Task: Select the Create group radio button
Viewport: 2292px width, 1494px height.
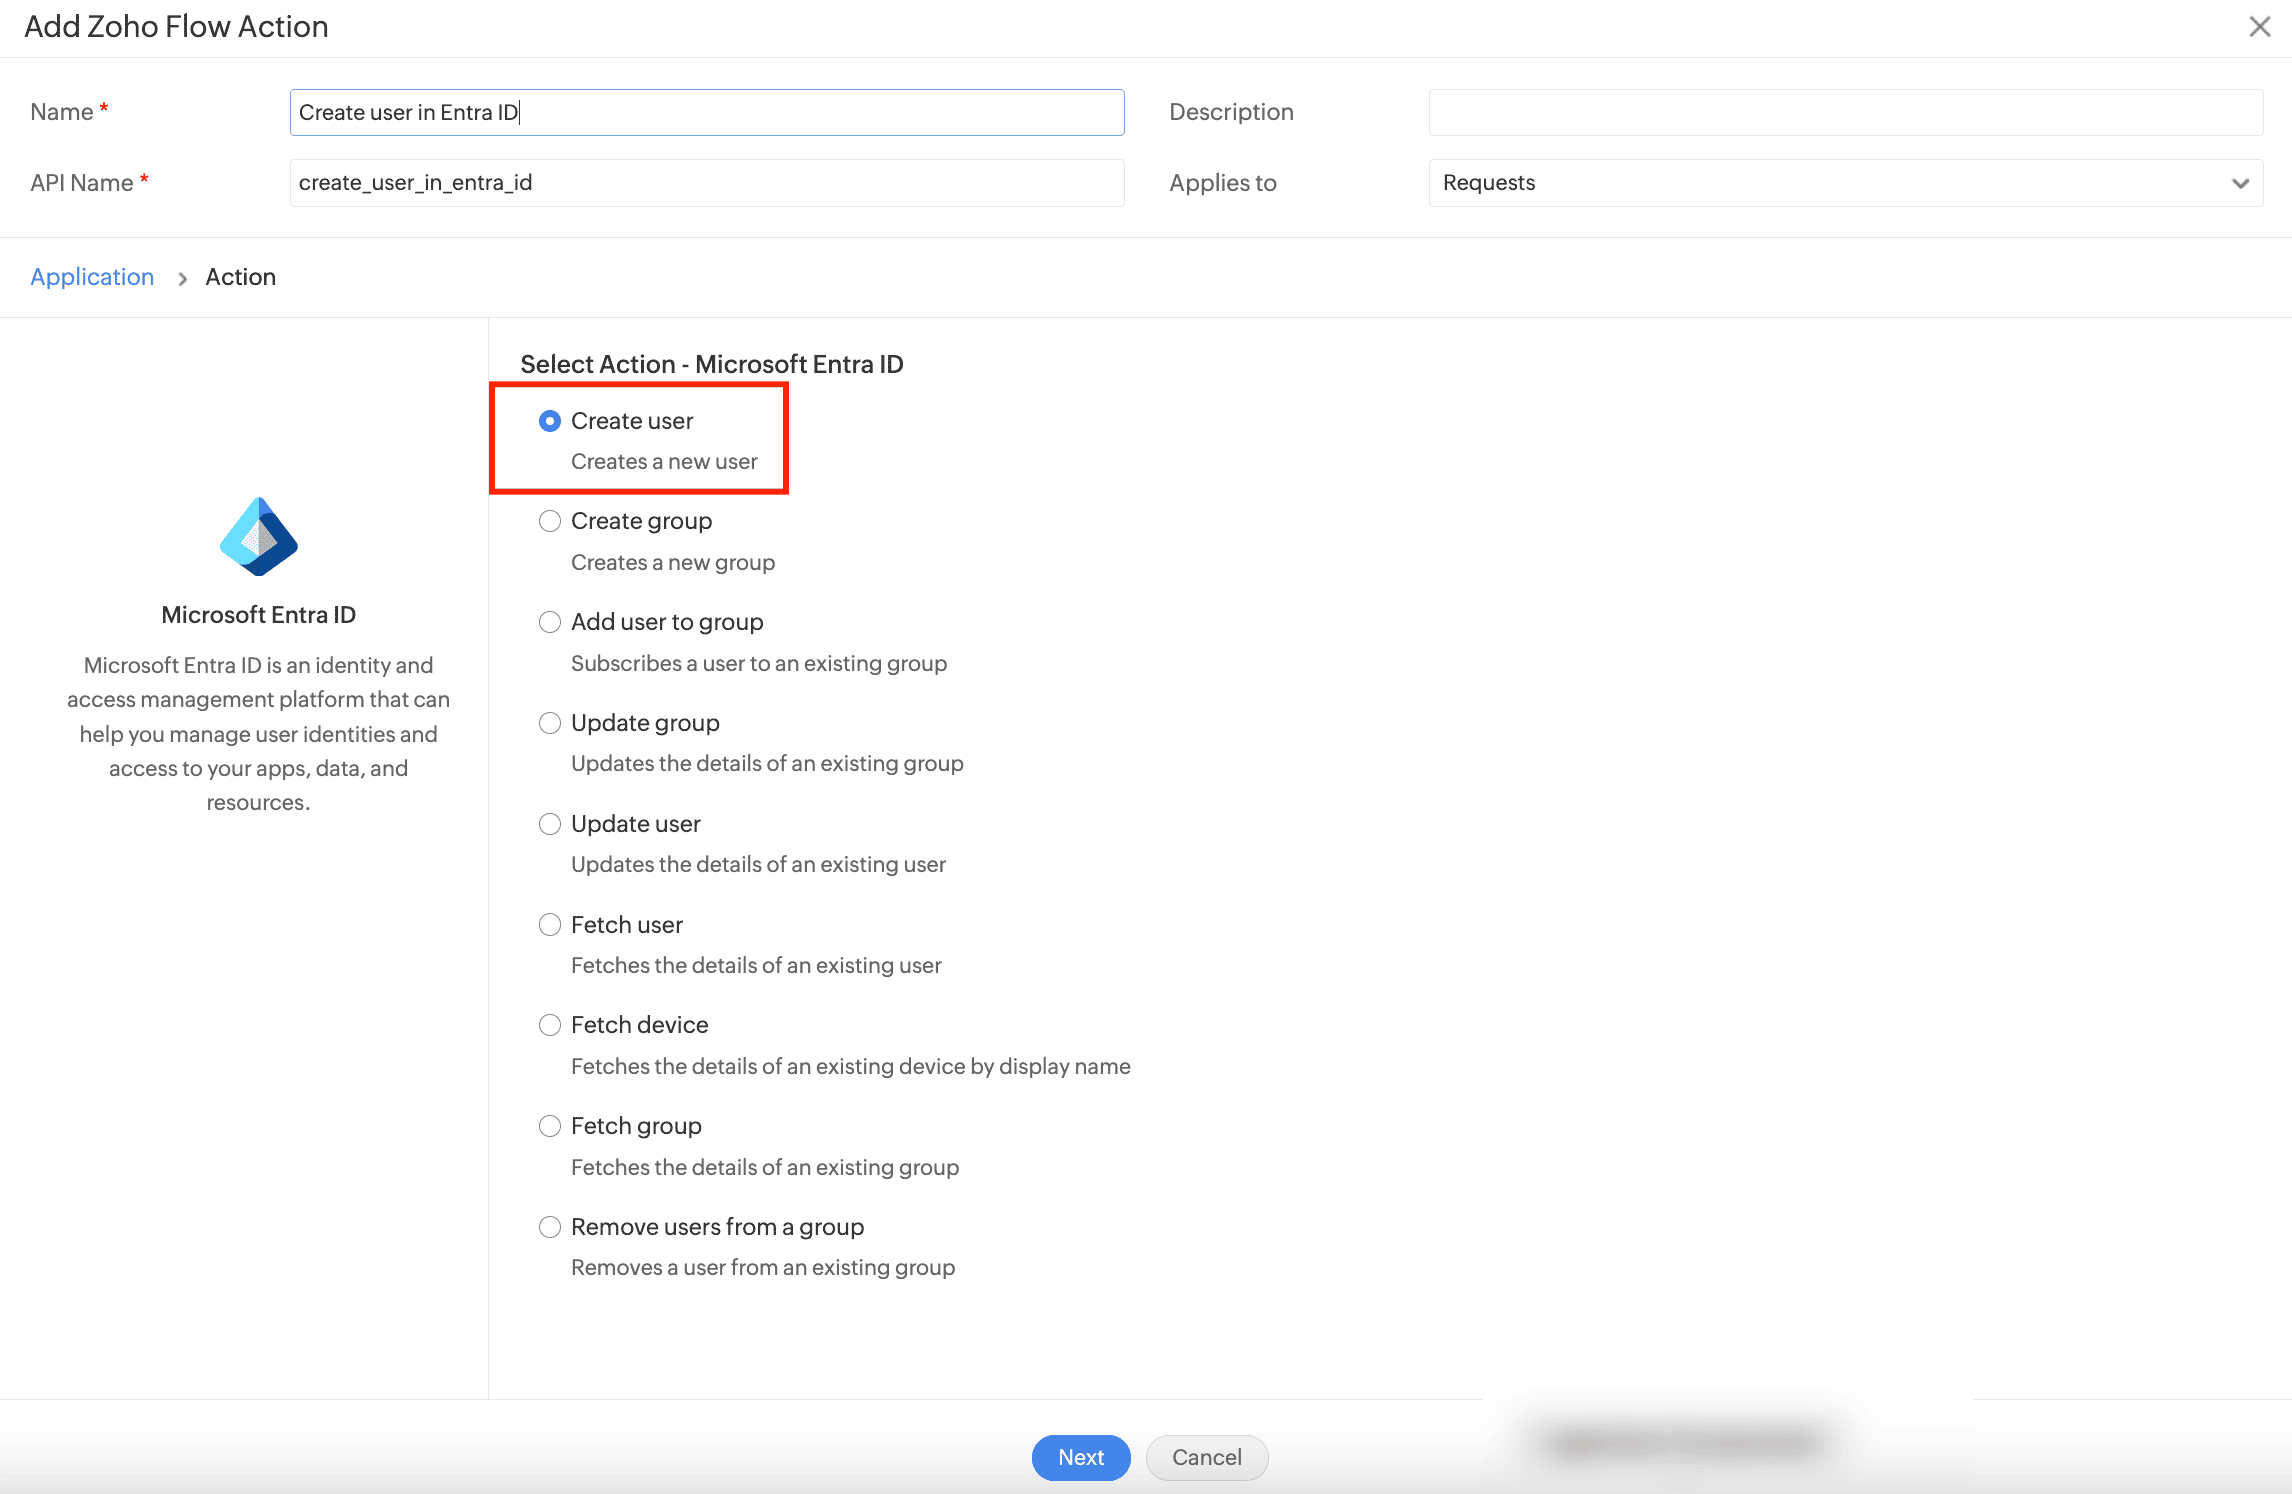Action: tap(550, 522)
